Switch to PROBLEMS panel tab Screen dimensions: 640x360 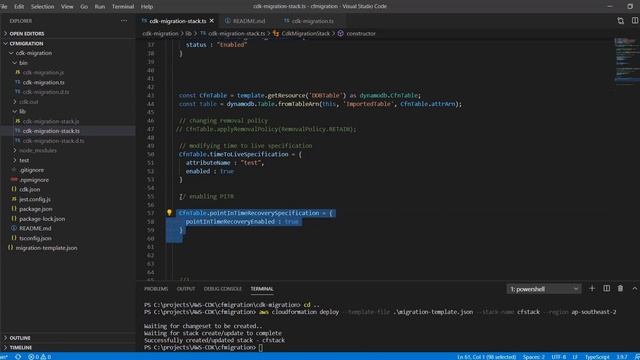coord(156,289)
